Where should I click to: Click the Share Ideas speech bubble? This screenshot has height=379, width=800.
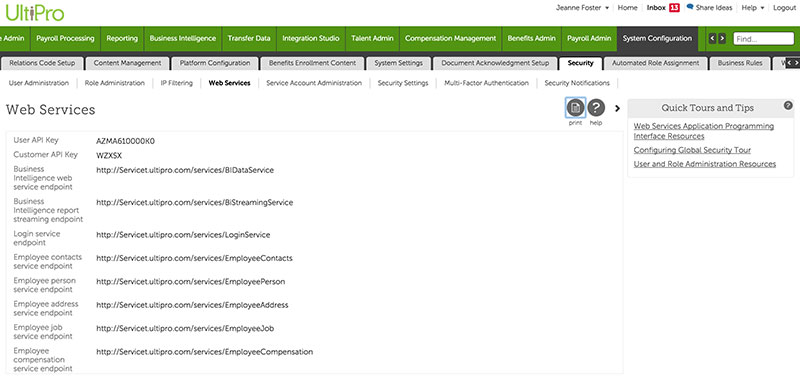click(690, 7)
